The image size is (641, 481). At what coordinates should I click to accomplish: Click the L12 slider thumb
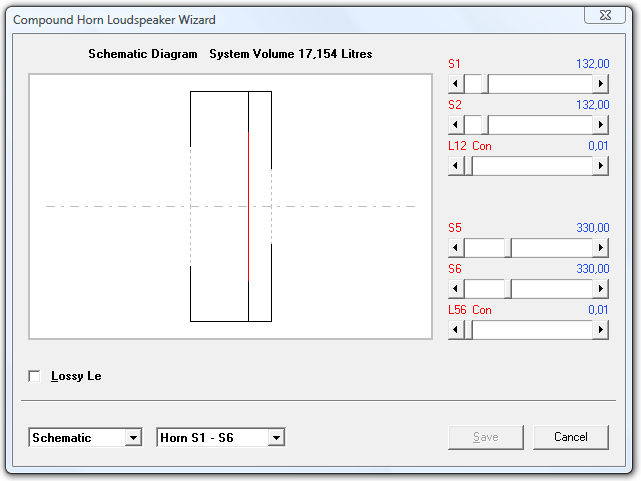click(x=468, y=166)
